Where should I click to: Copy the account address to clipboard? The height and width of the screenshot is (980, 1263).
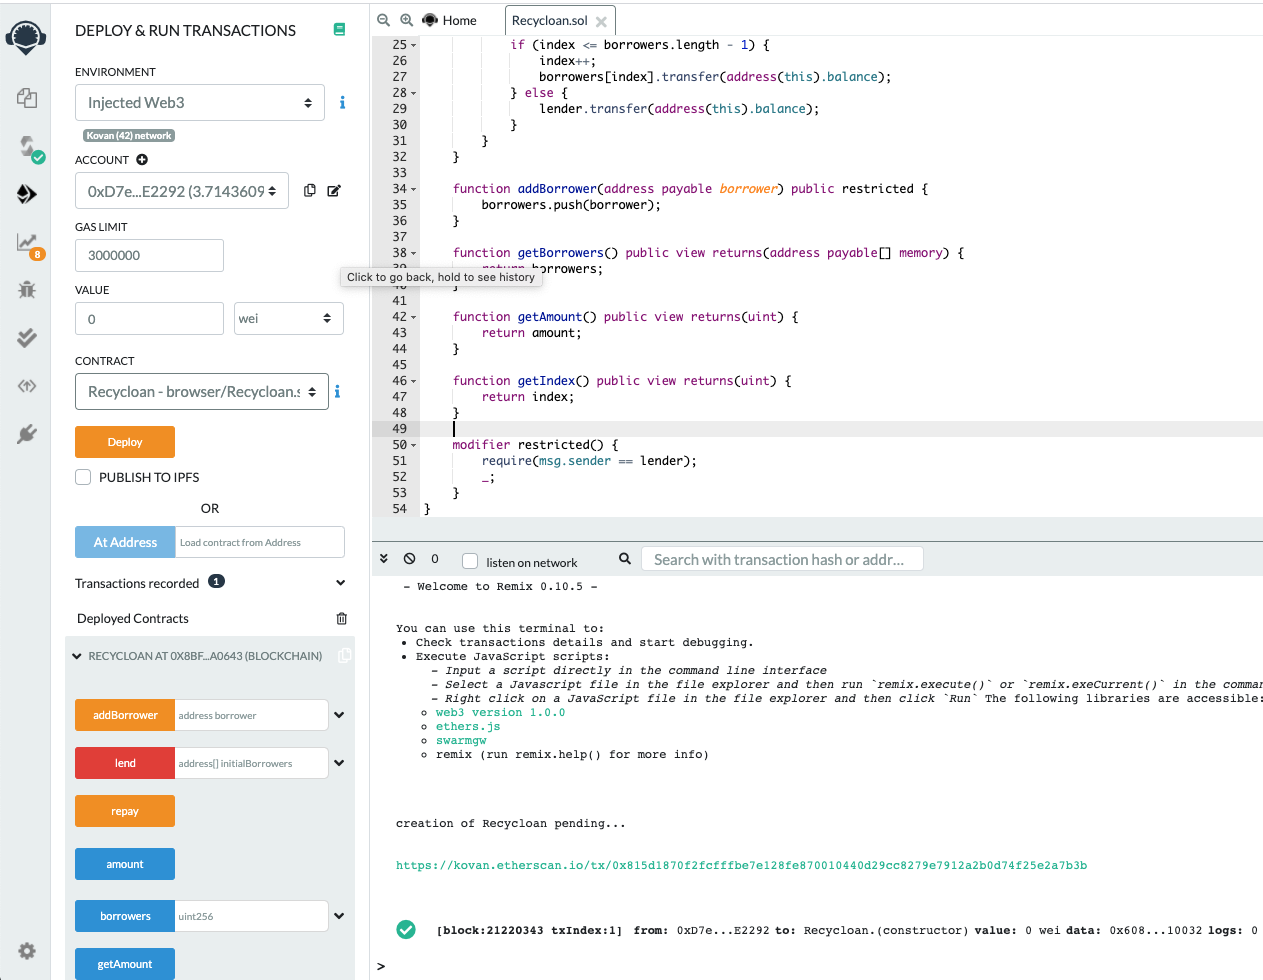[x=310, y=190]
